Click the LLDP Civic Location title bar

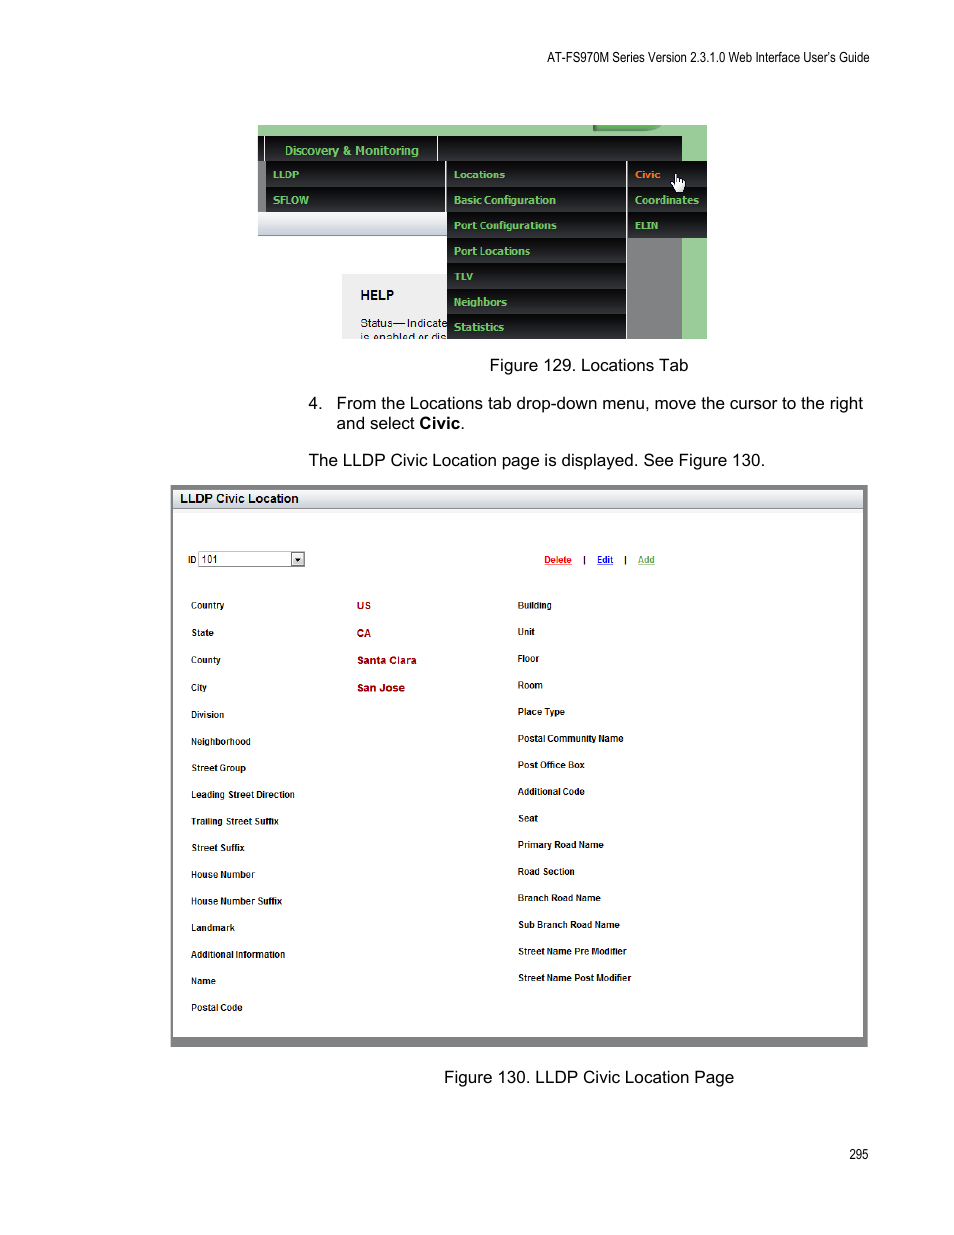(518, 498)
